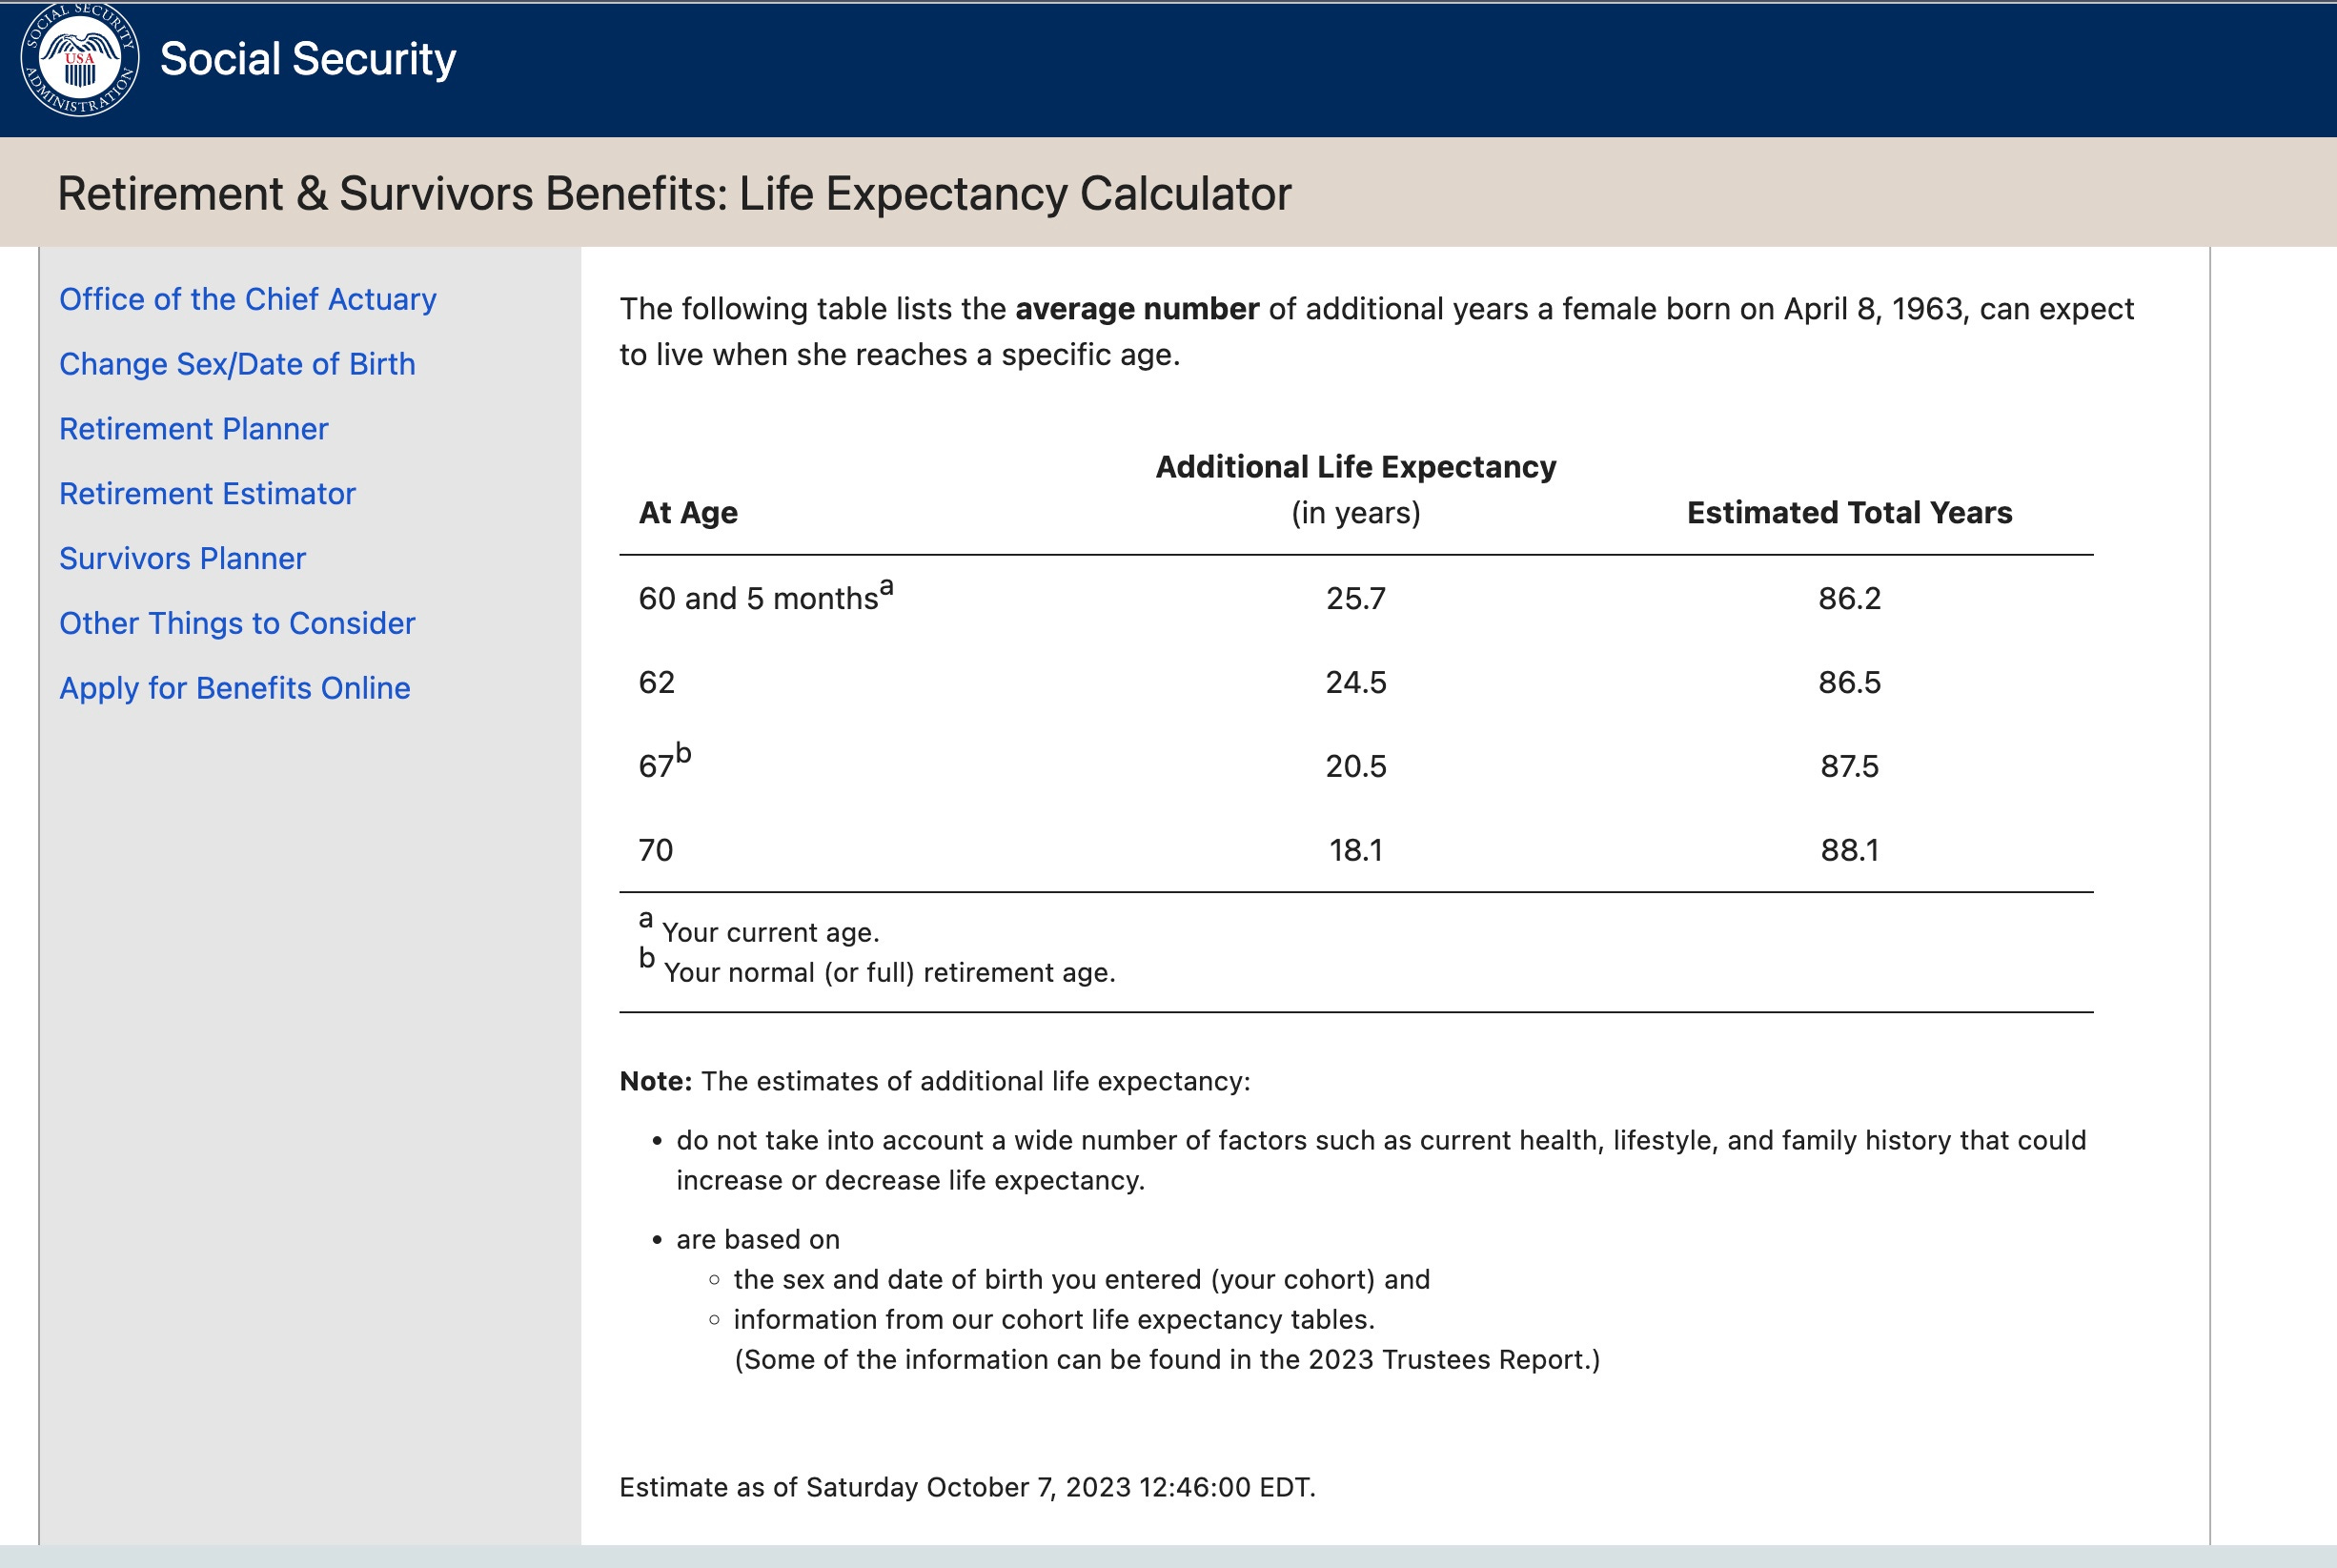This screenshot has height=1568, width=2337.
Task: Select the 86.2 total years value
Action: point(1850,599)
